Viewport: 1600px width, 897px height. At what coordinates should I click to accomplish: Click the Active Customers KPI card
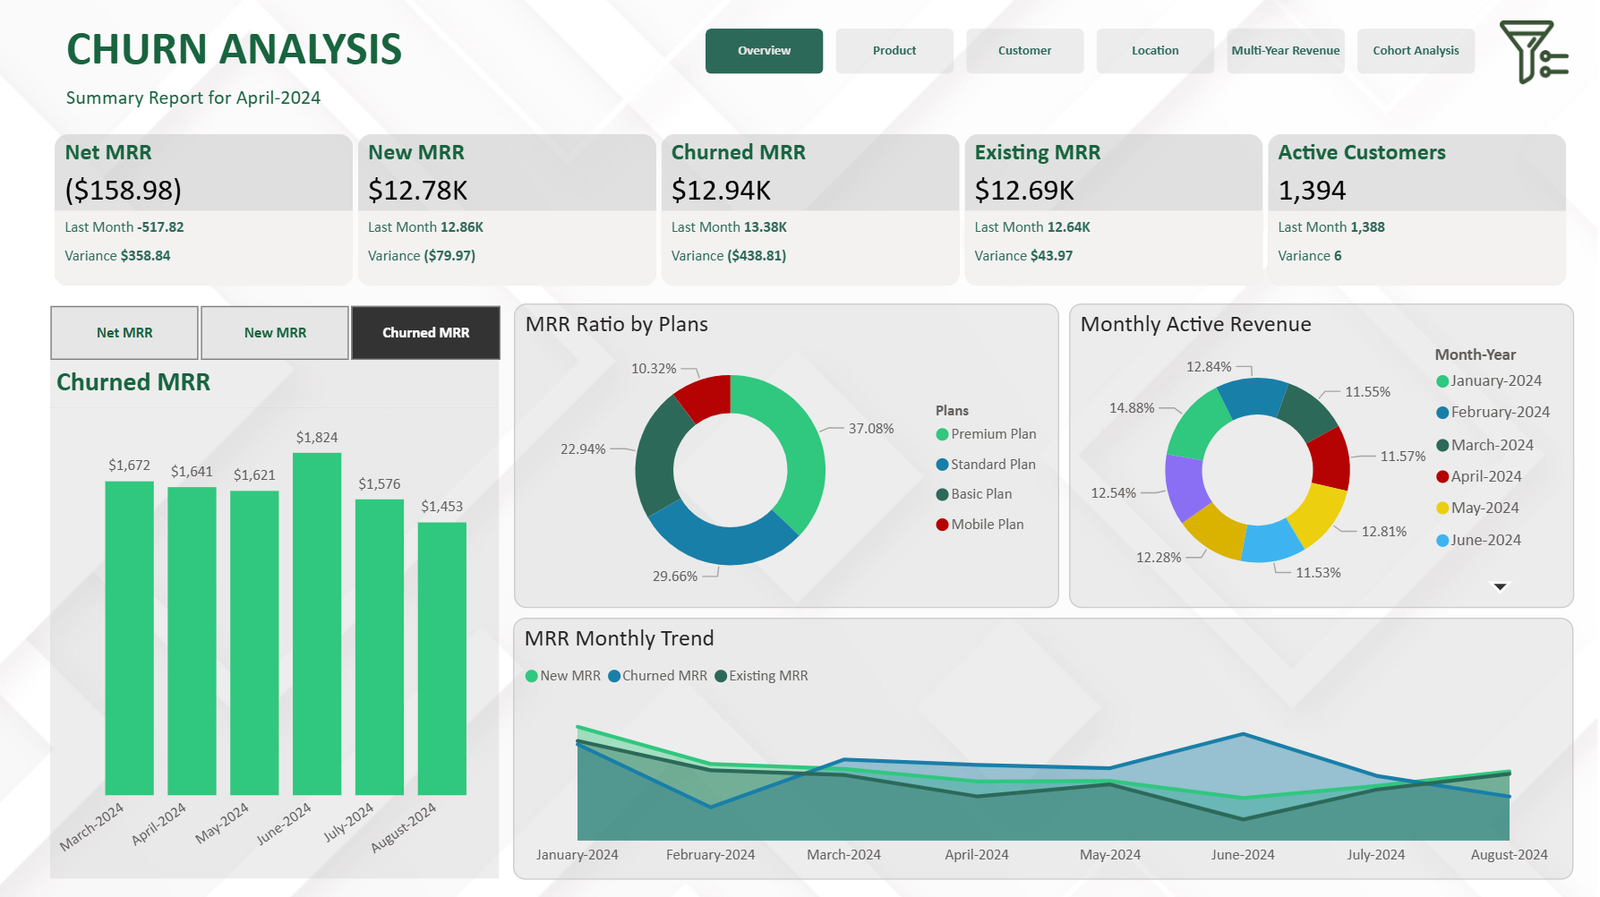[1416, 209]
